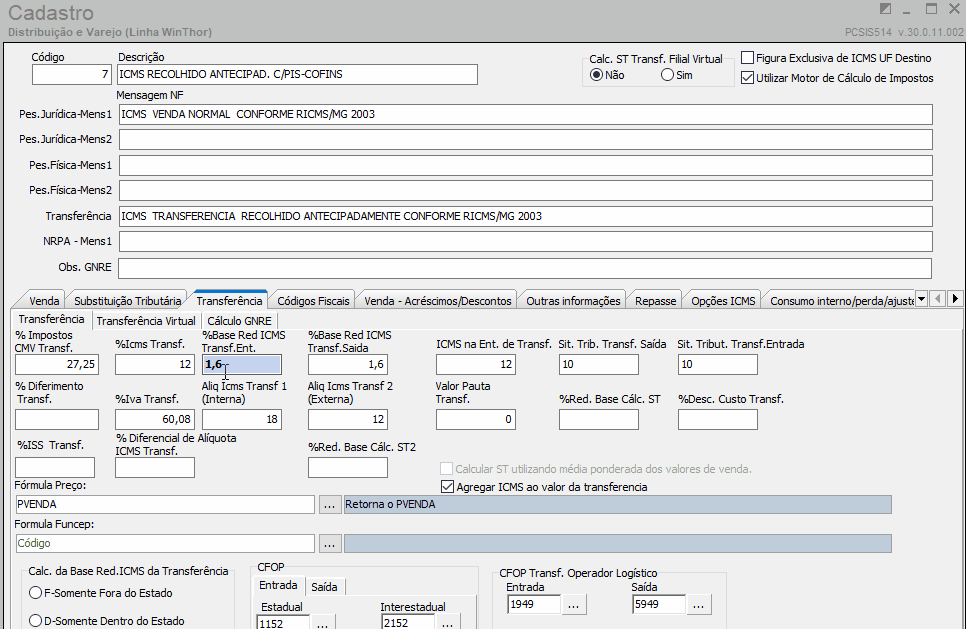The width and height of the screenshot is (966, 629).
Task: Select the Opções ICMS tab
Action: click(x=723, y=301)
